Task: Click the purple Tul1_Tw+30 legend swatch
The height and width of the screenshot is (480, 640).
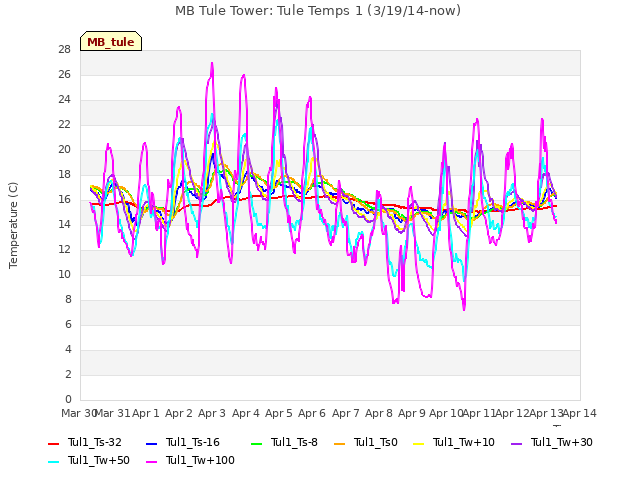Action: 517,443
